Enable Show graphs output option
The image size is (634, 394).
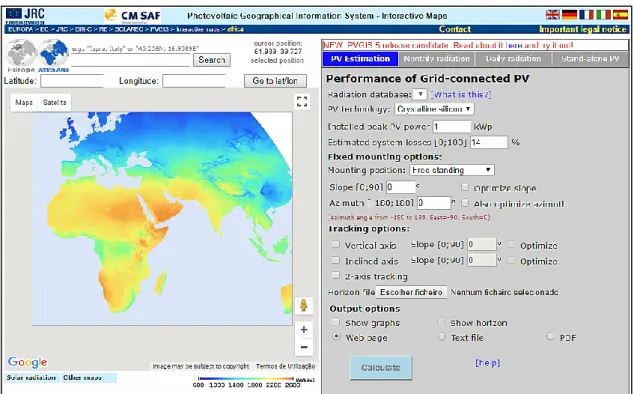(x=336, y=322)
